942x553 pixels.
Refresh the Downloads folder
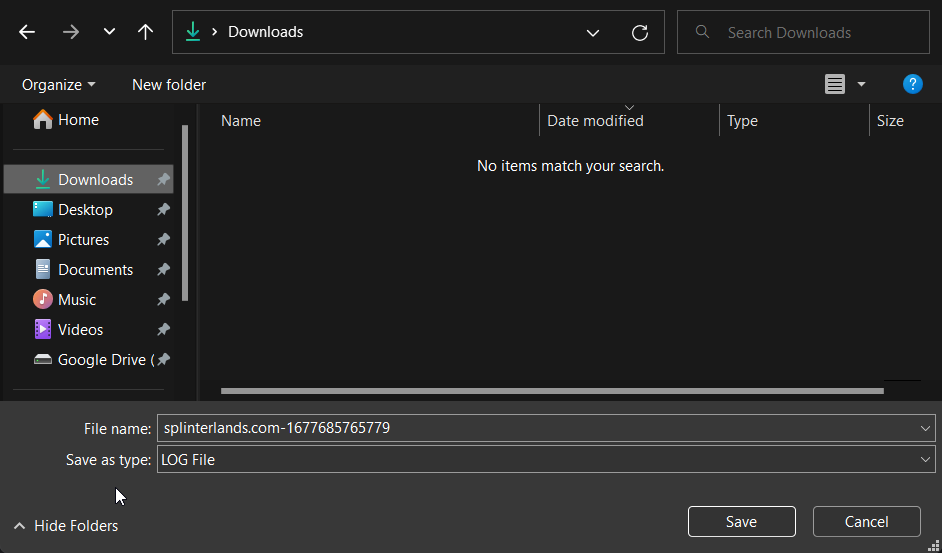pos(640,32)
